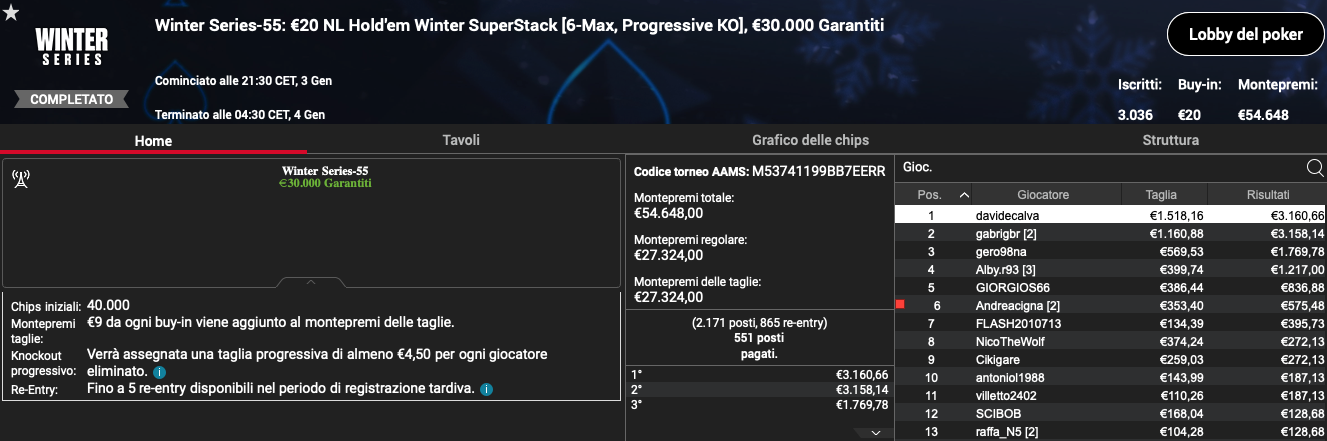The image size is (1327, 441).
Task: Click the red marker beside Andreacigna
Action: [901, 305]
